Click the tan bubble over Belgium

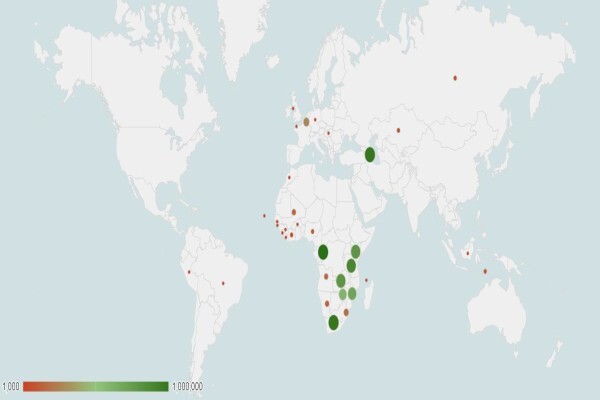(306, 122)
